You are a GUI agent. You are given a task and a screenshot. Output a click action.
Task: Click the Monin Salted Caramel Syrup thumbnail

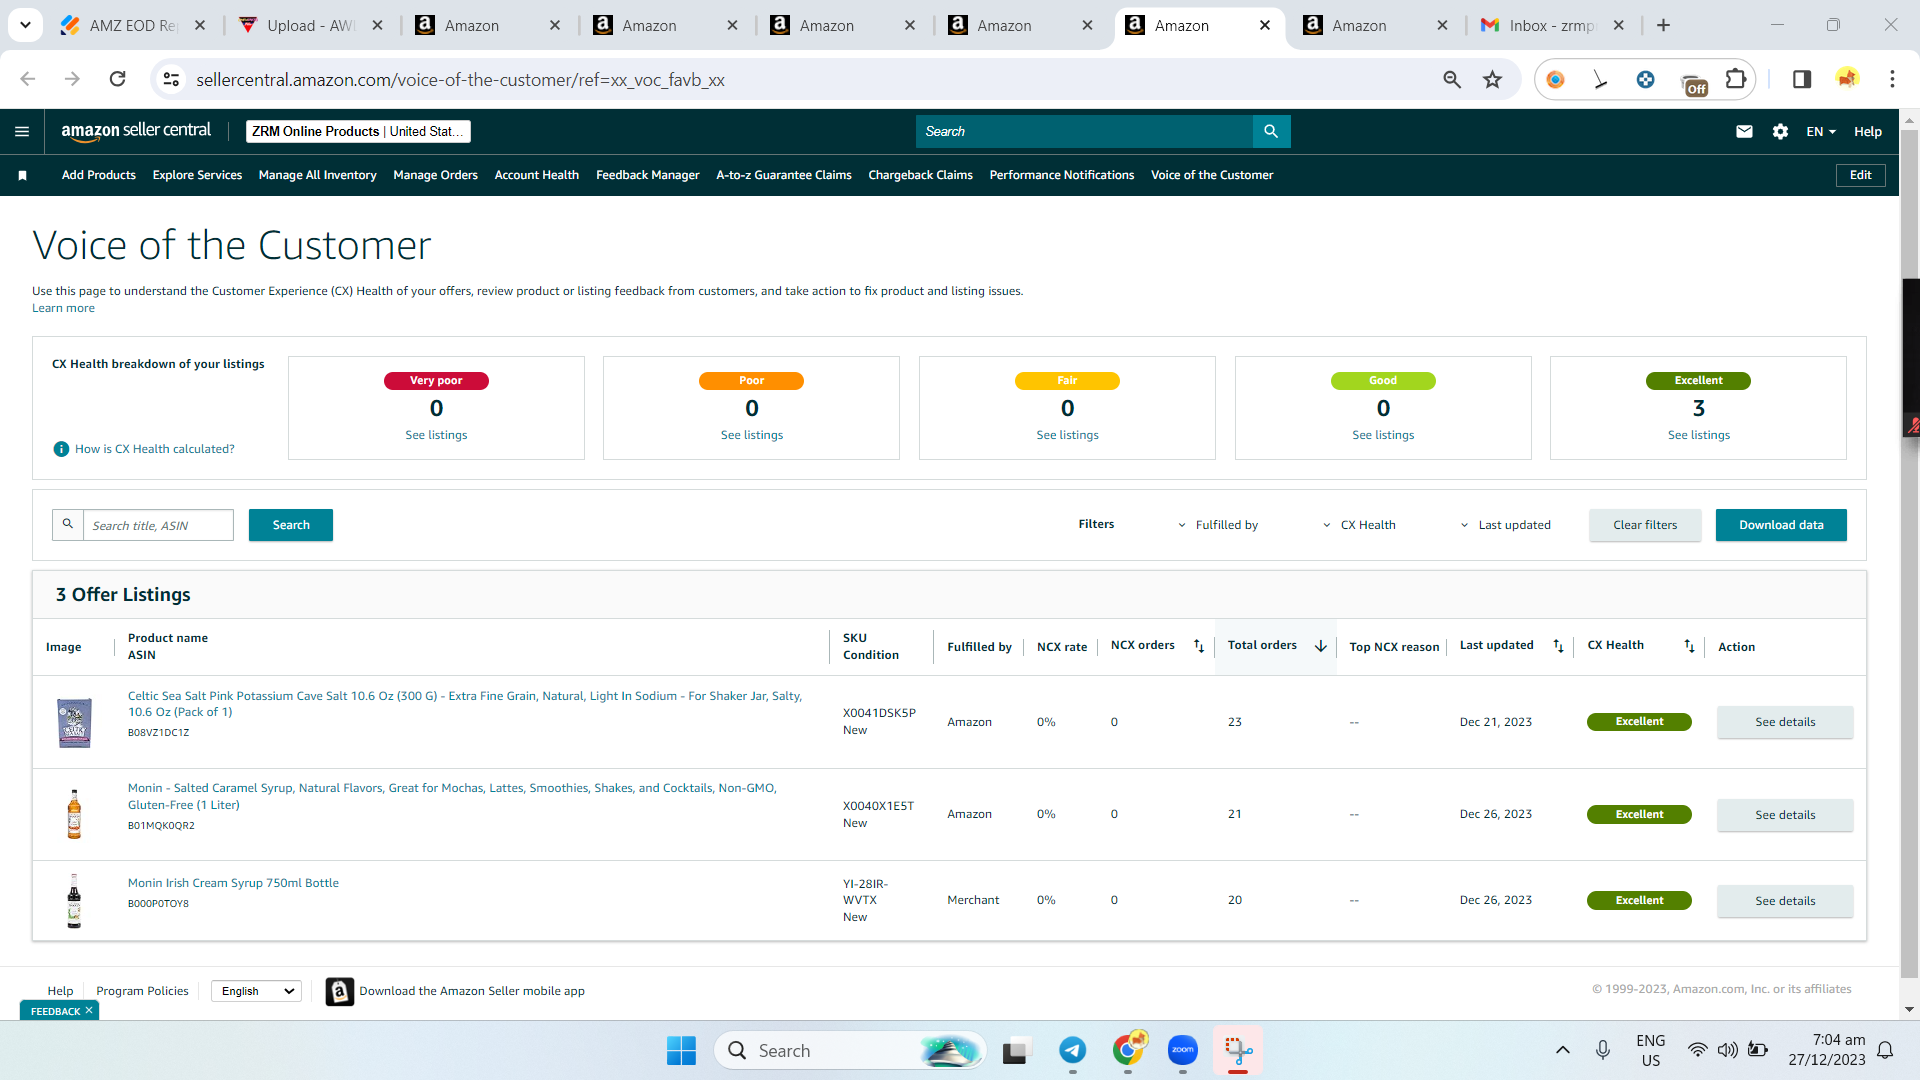click(74, 813)
